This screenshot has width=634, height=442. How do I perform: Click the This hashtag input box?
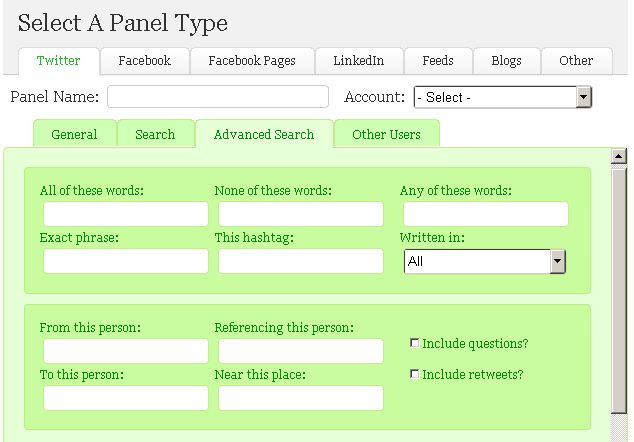[x=301, y=261]
